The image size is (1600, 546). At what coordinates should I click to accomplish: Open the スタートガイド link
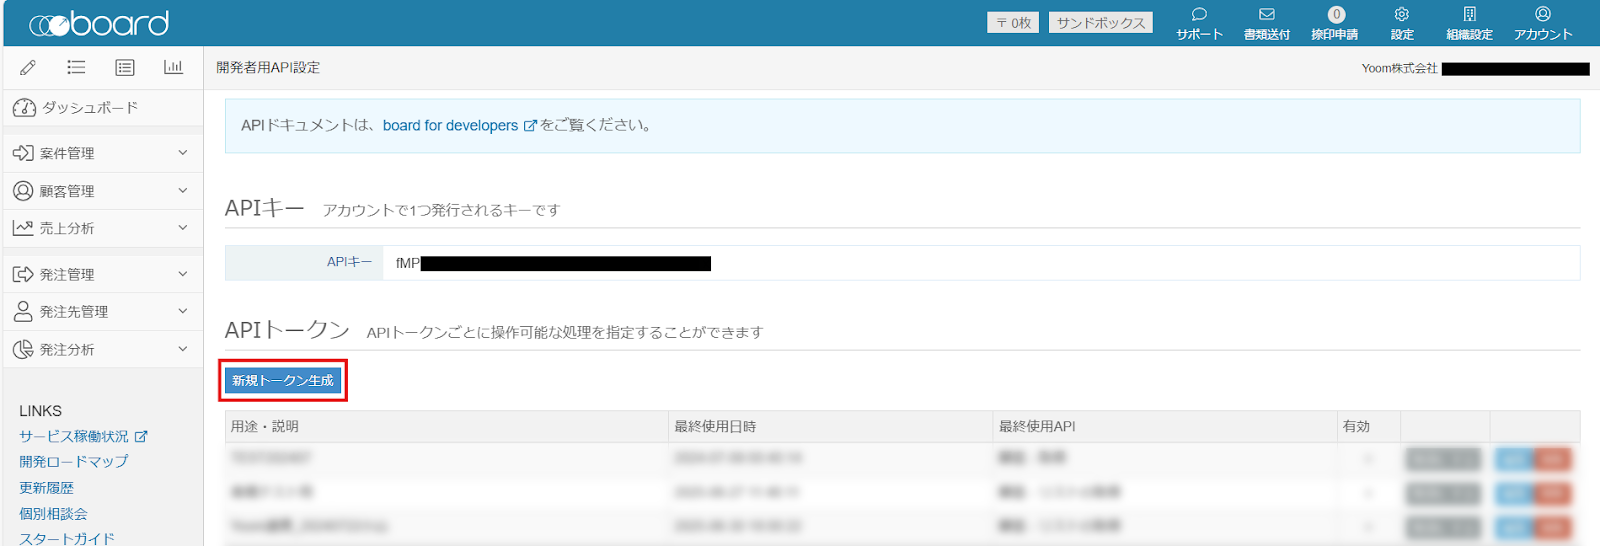67,538
